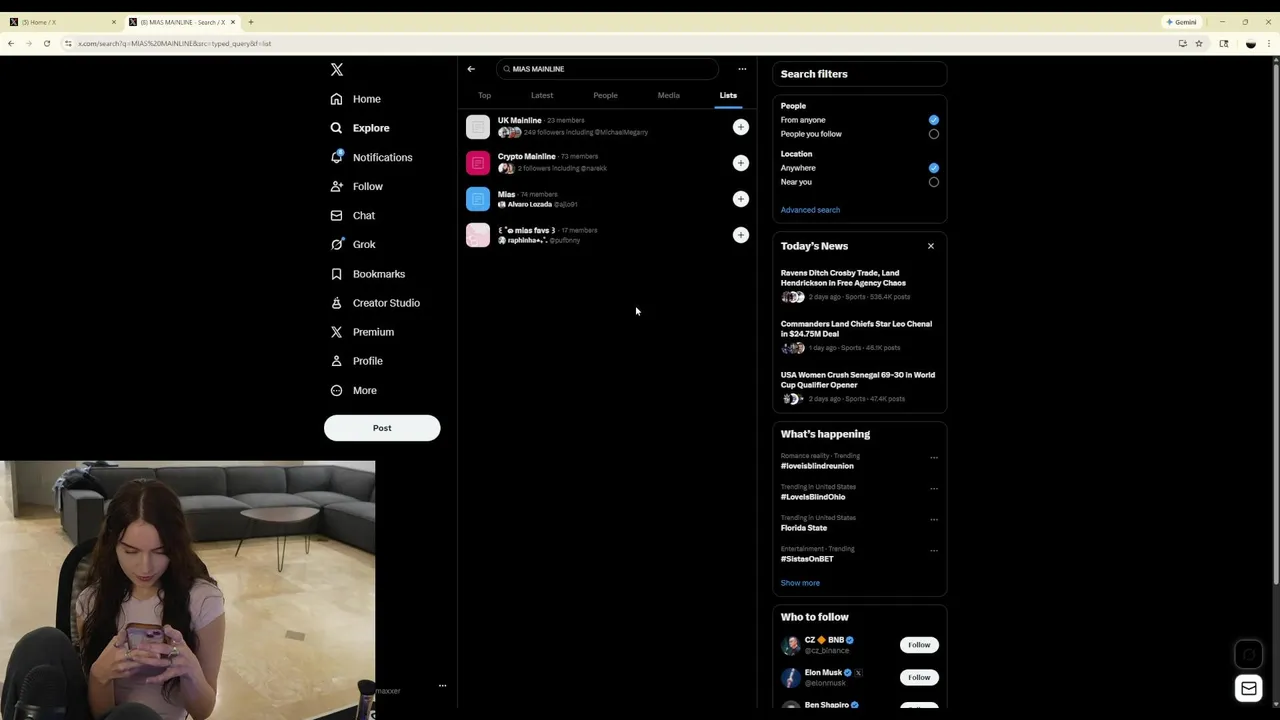The width and height of the screenshot is (1280, 720).
Task: Click the MIAS MAINLINE search field
Action: 607,69
